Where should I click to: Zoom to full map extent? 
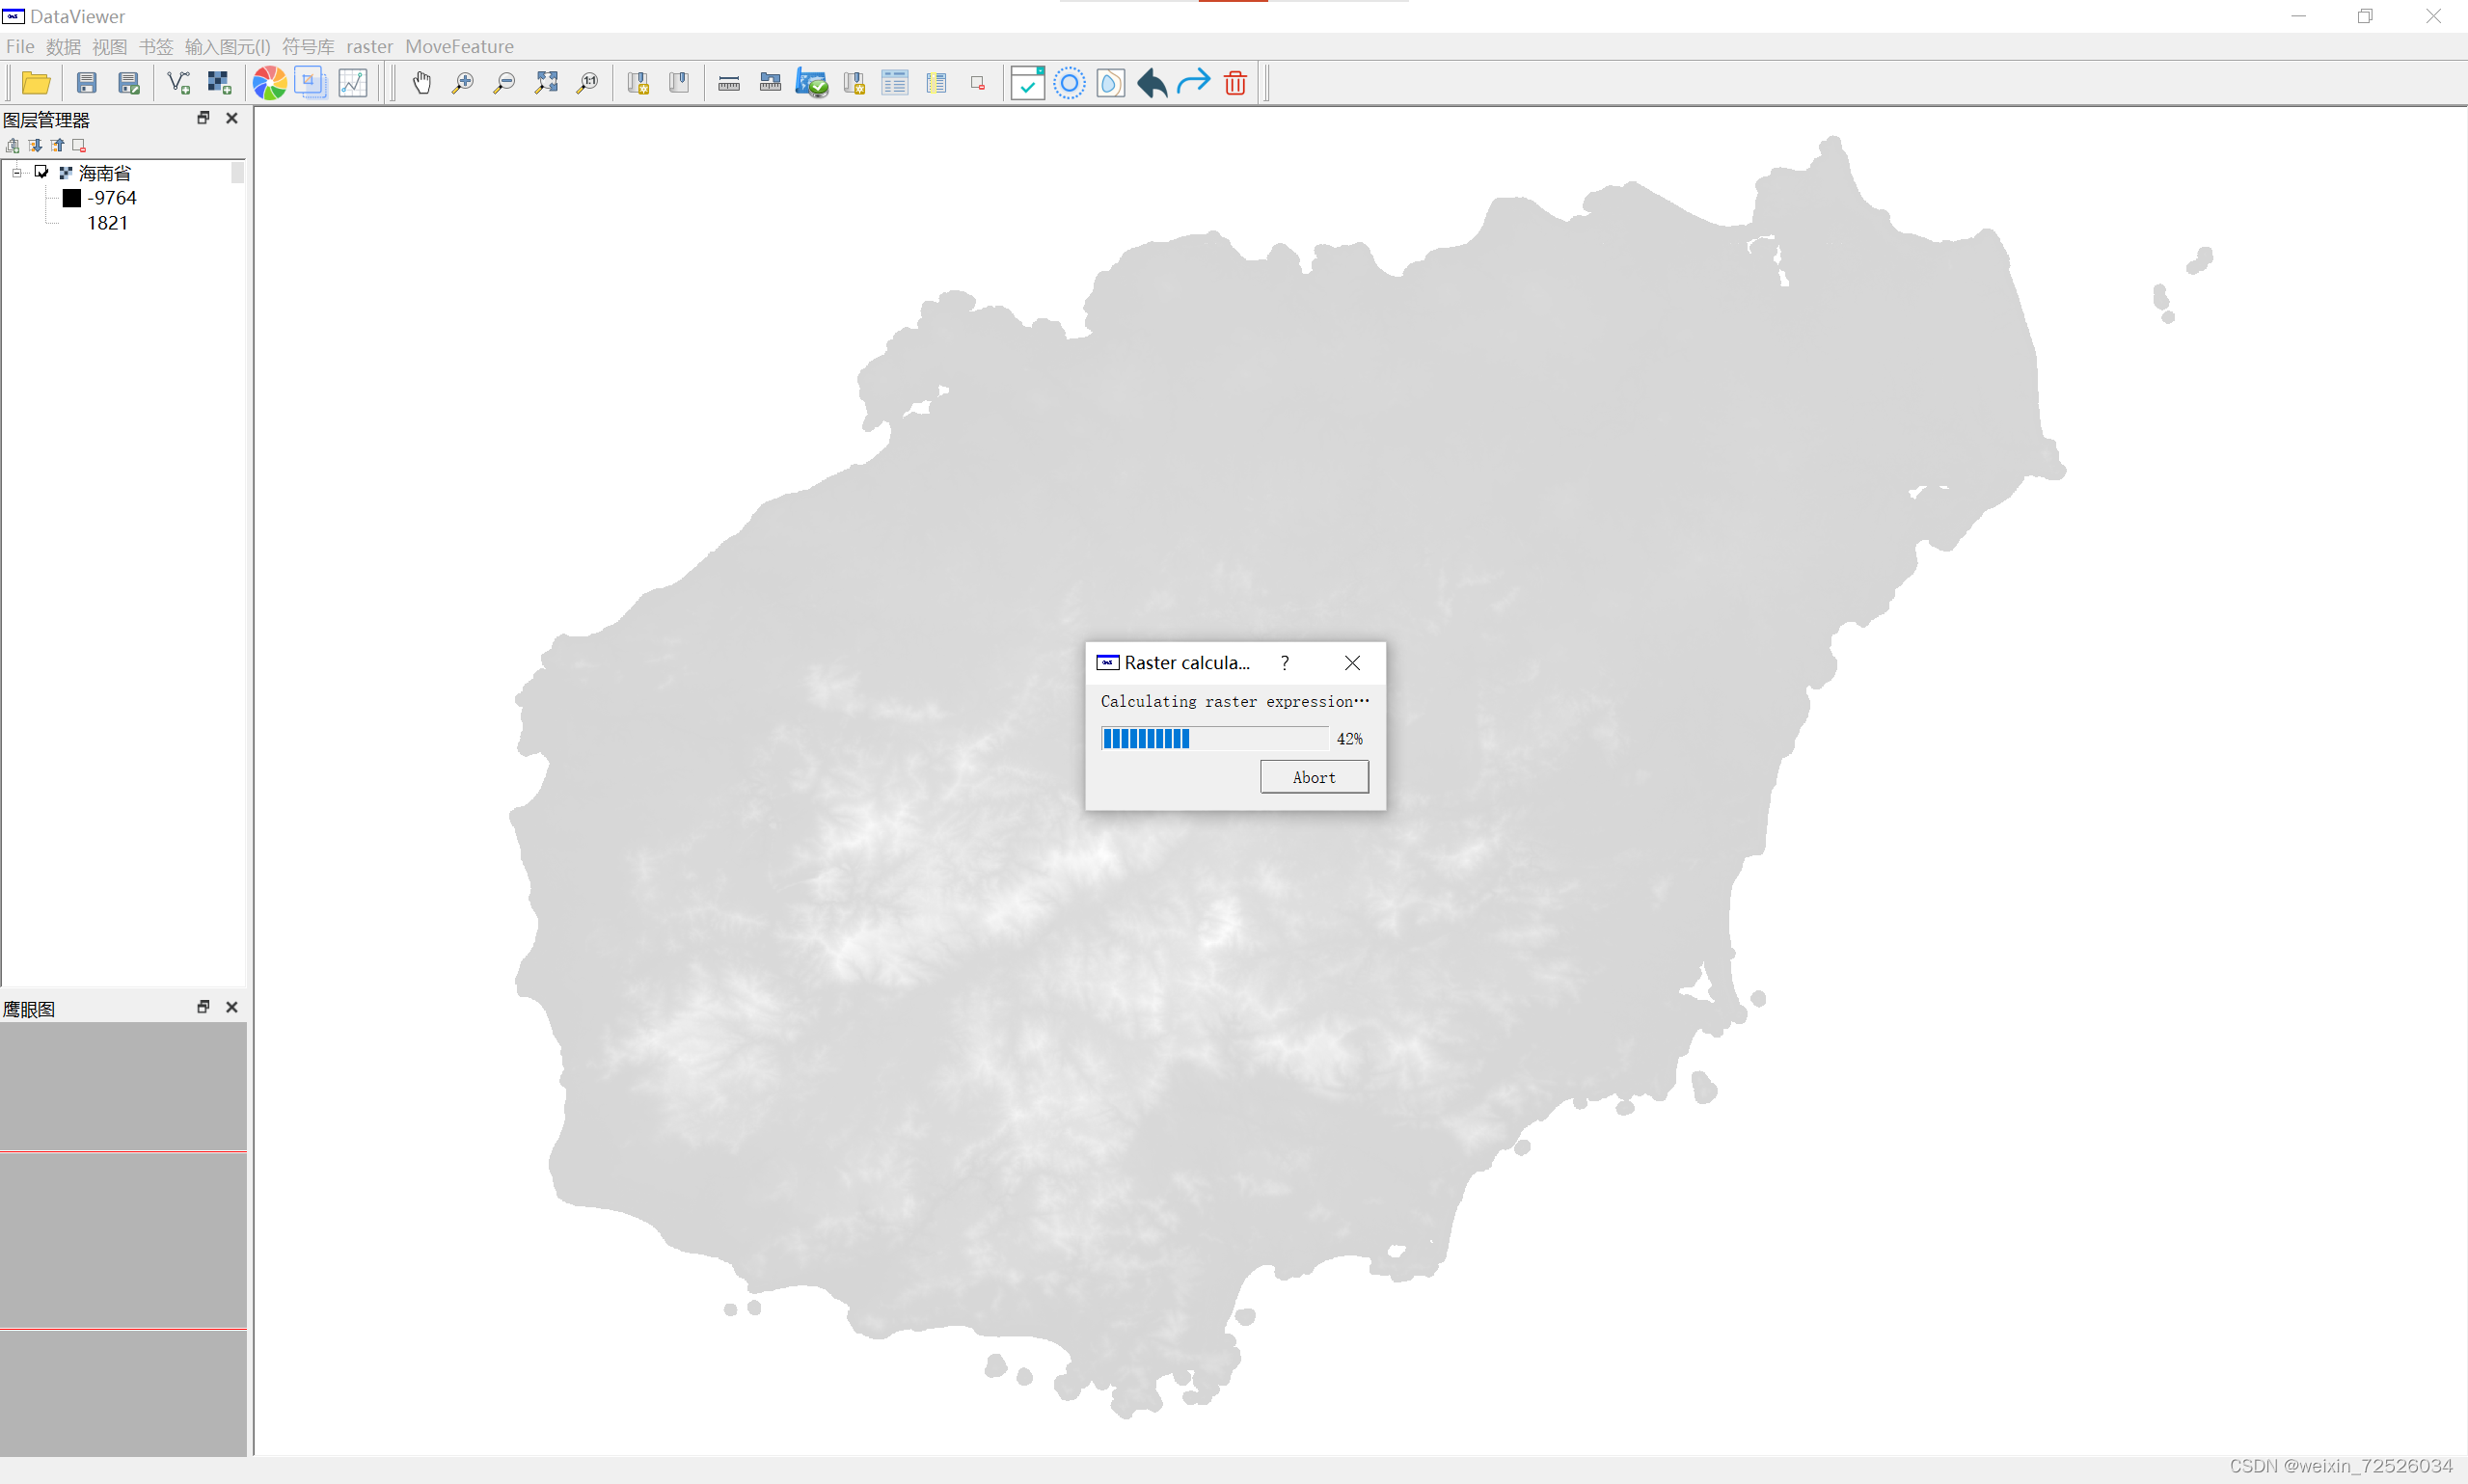point(546,82)
